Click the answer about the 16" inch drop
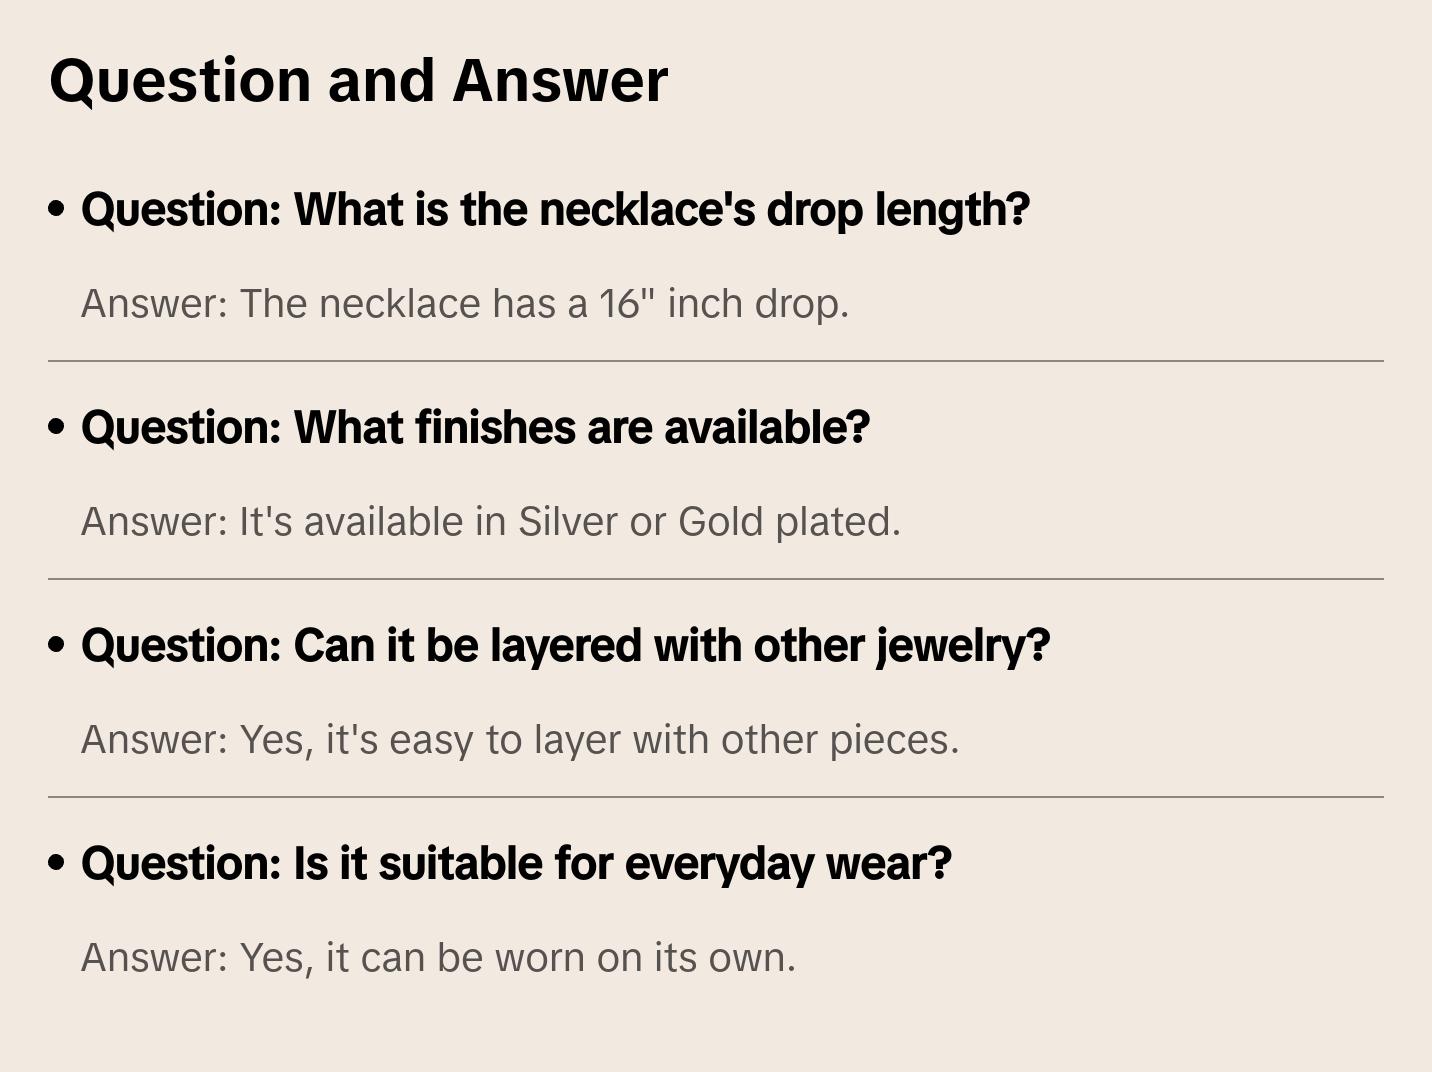The image size is (1432, 1072). point(464,304)
